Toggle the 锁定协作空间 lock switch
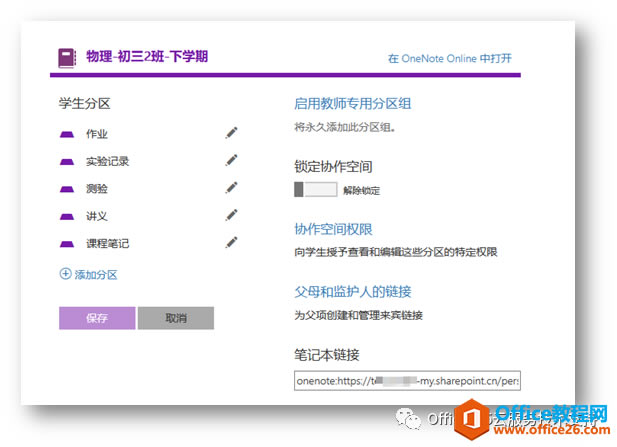Viewport: 617px width, 447px height. click(x=316, y=189)
